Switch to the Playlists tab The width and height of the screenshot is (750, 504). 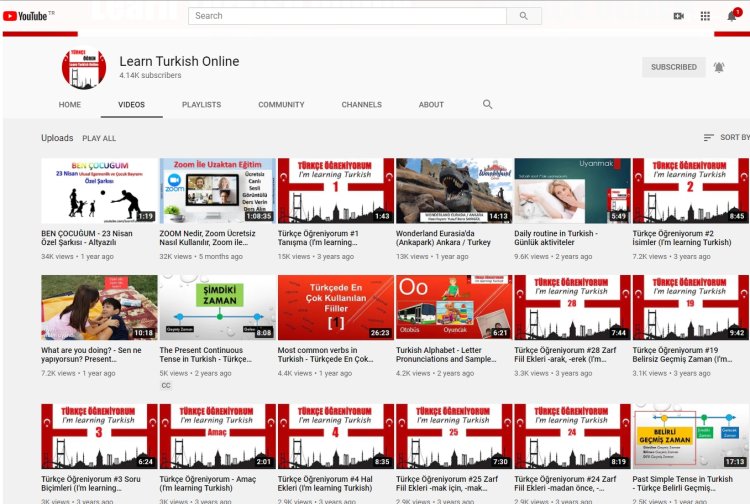[x=201, y=104]
